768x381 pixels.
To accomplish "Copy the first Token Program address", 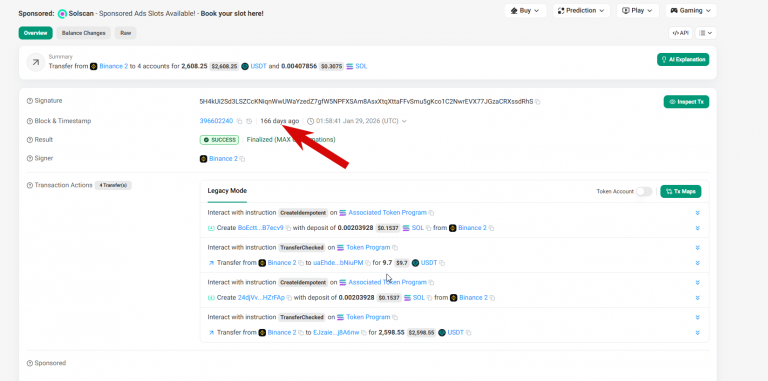I will click(395, 248).
